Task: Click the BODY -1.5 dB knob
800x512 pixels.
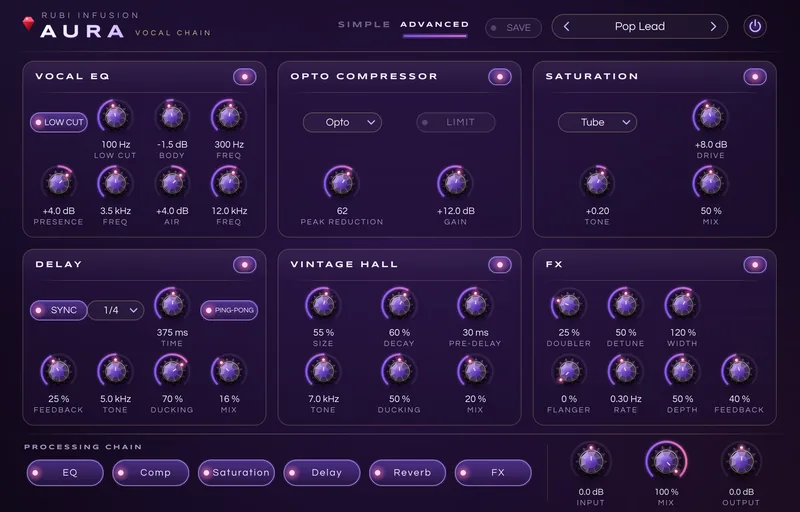Action: [x=172, y=117]
